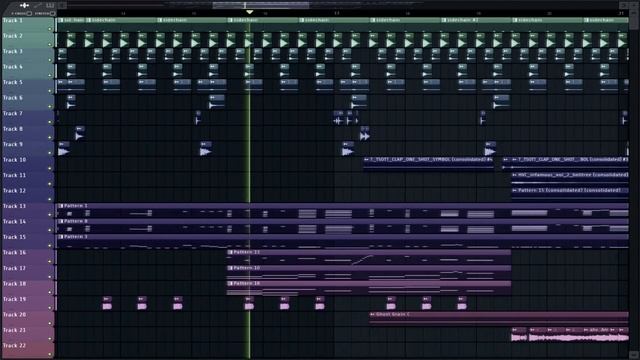Viewport: 640px width, 360px height.
Task: Select the first audio clip on Track 8
Action: tap(80, 133)
